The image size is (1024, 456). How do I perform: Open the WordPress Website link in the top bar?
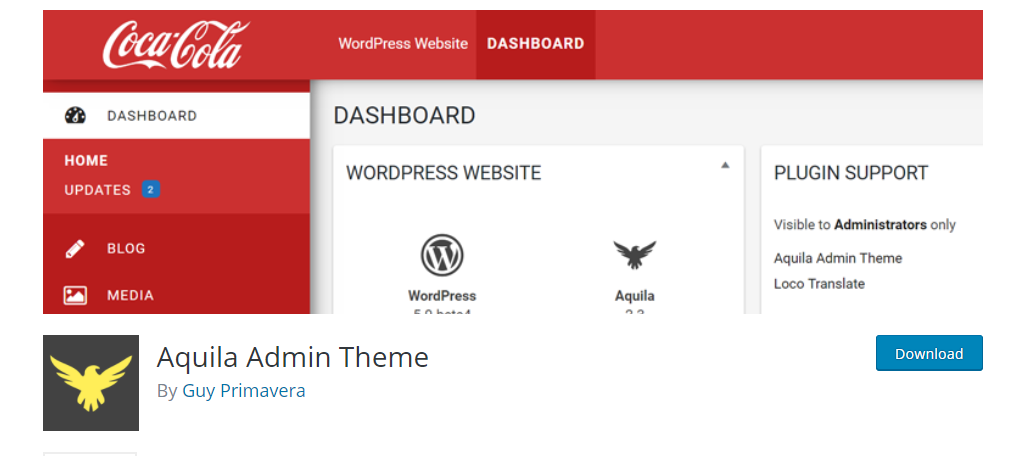pyautogui.click(x=403, y=44)
